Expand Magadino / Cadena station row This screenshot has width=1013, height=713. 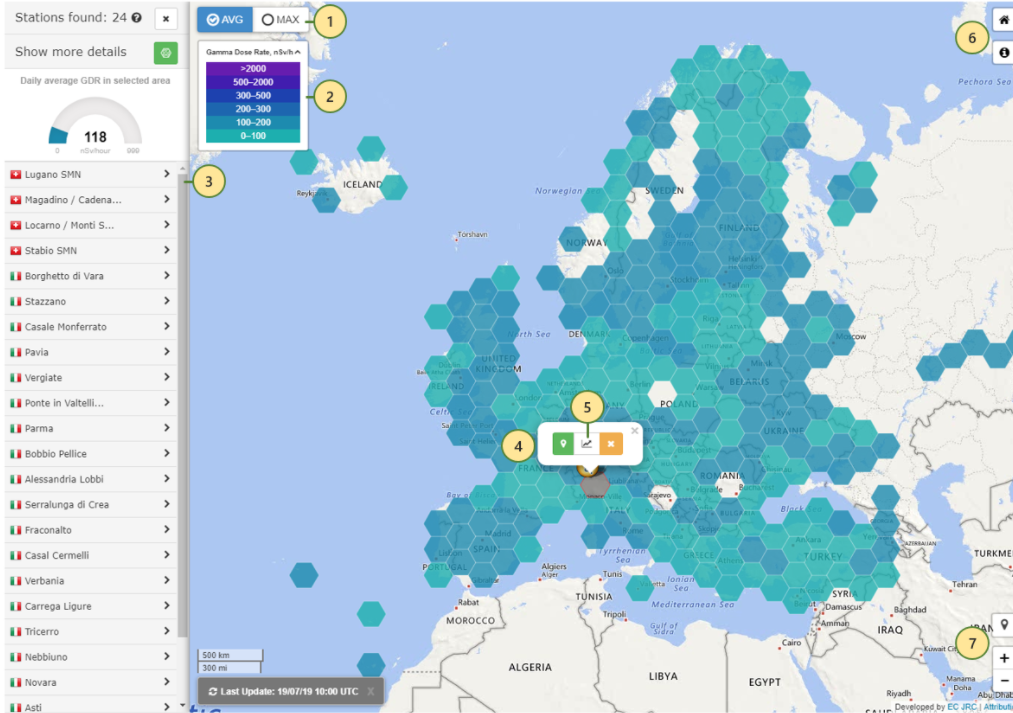click(91, 200)
